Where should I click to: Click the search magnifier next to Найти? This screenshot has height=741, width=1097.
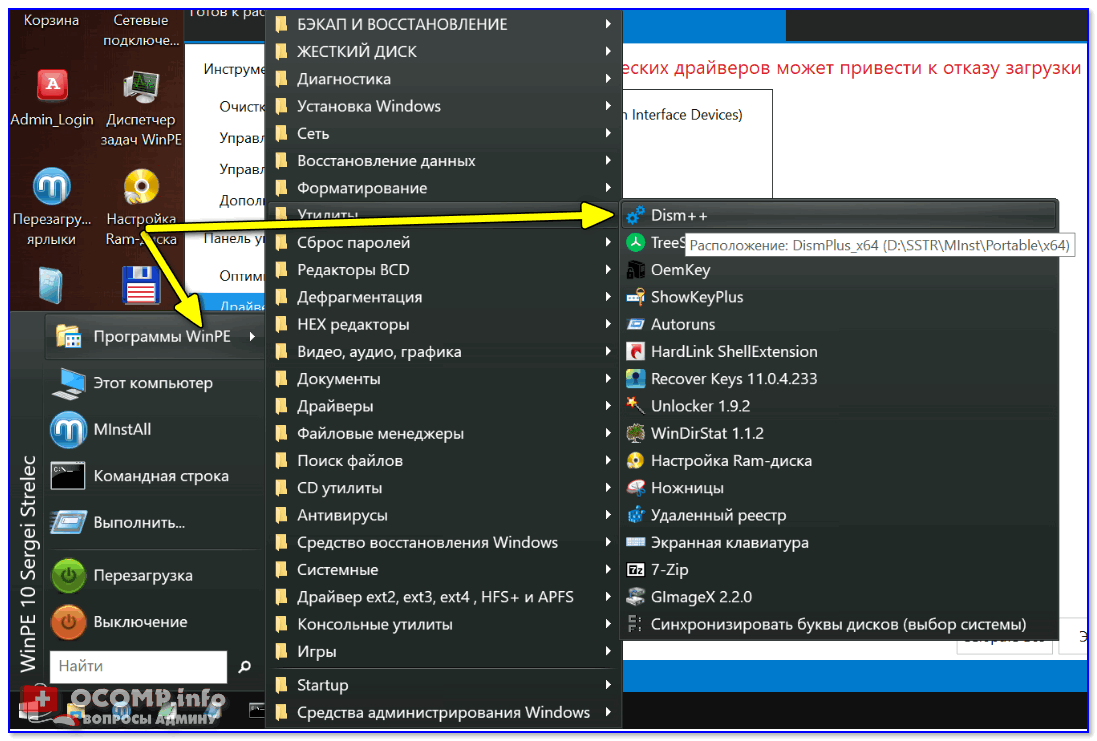pos(244,666)
